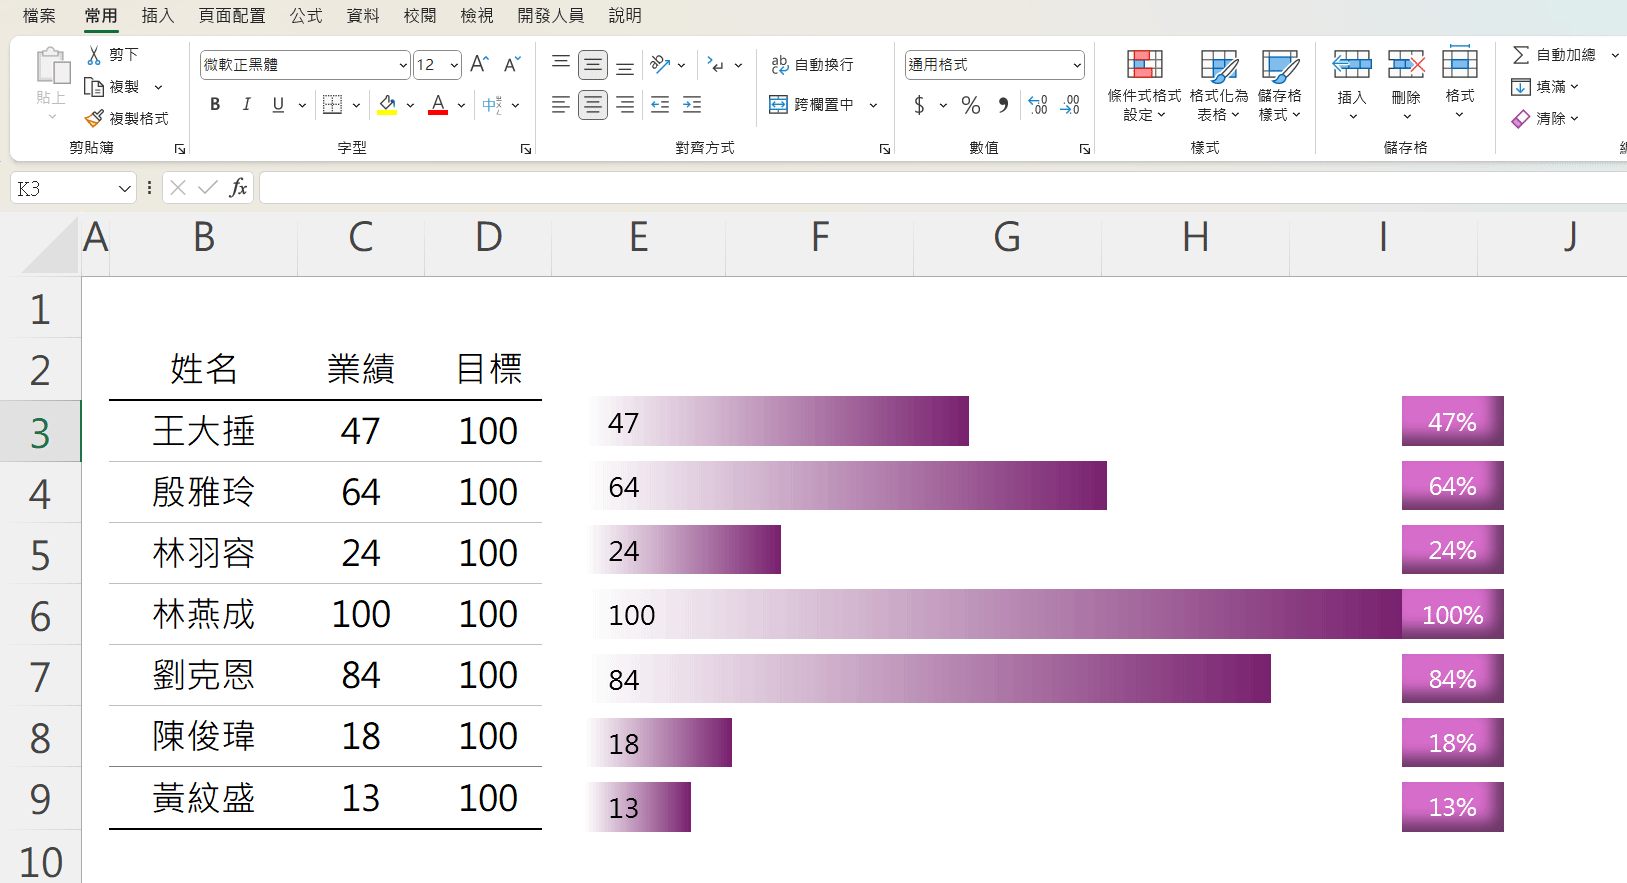Select cell containing 林燕成
The image size is (1627, 883).
[203, 614]
